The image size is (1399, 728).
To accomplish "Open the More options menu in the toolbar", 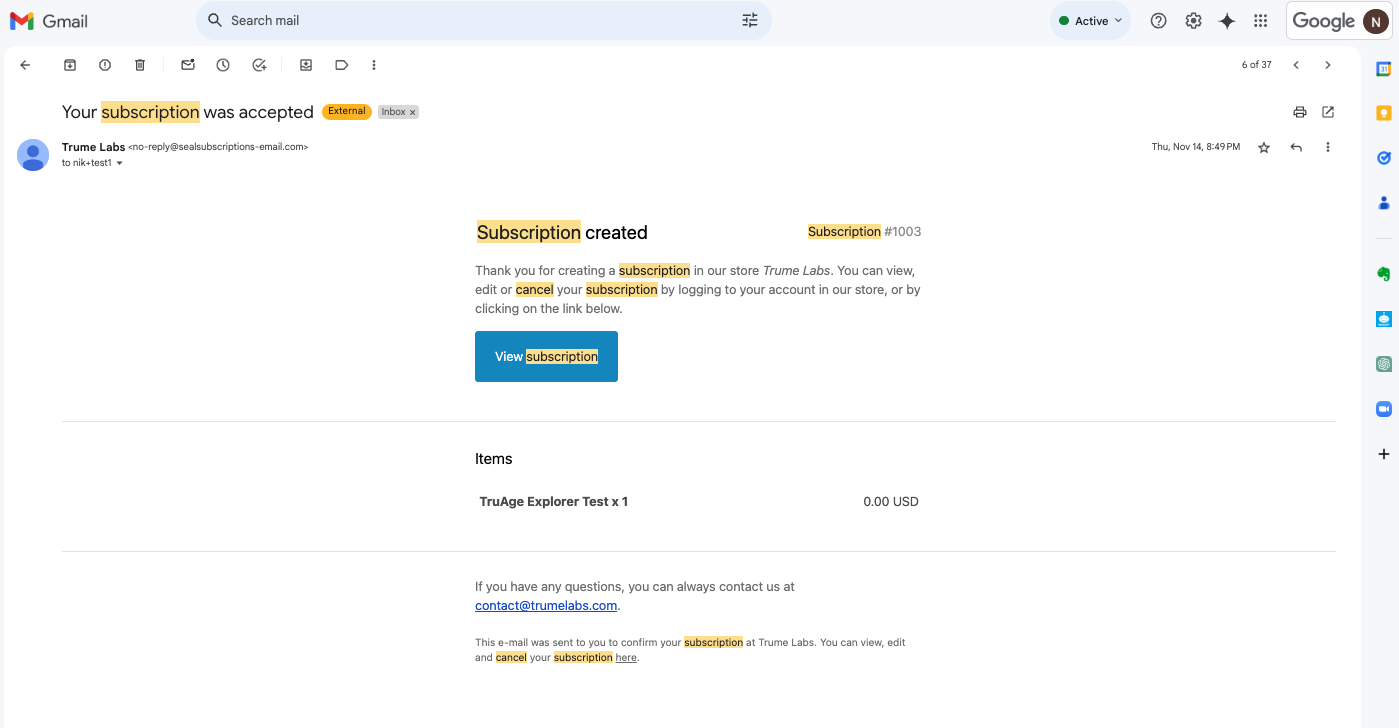I will pos(374,65).
